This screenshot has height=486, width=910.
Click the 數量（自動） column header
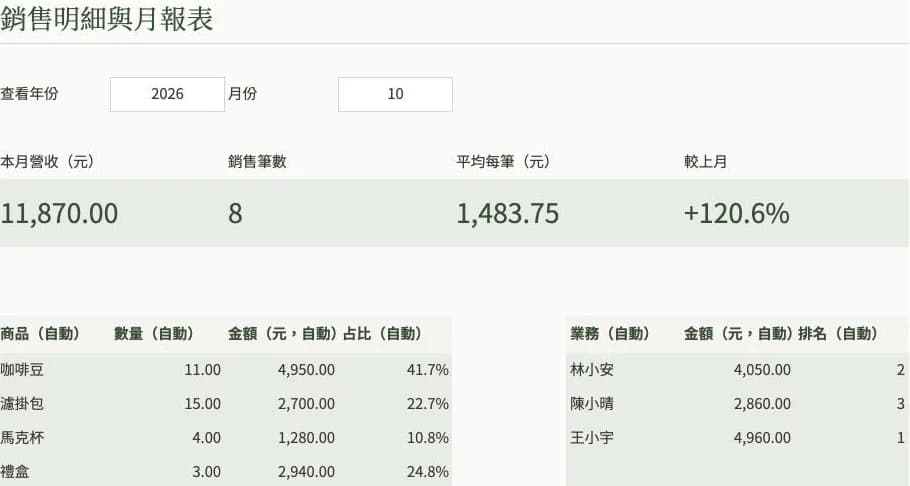154,333
